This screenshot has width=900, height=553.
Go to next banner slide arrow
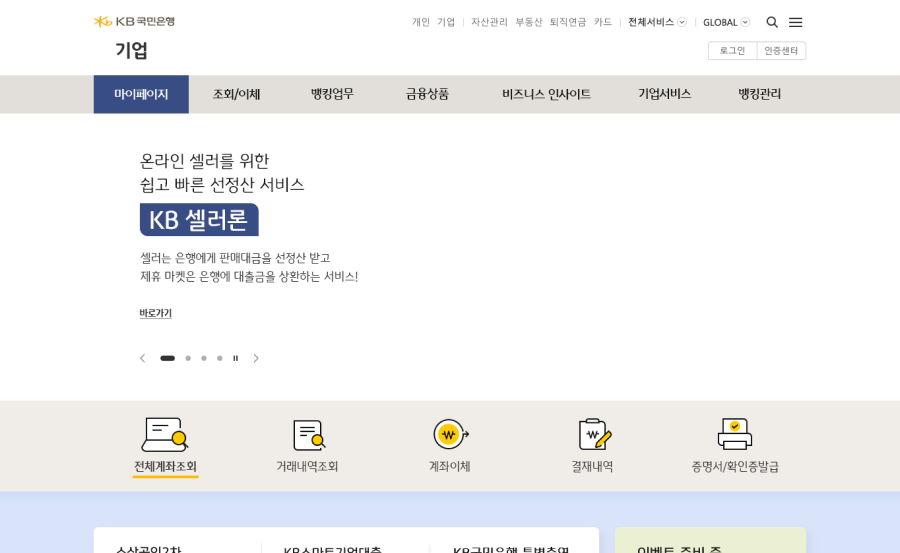256,358
